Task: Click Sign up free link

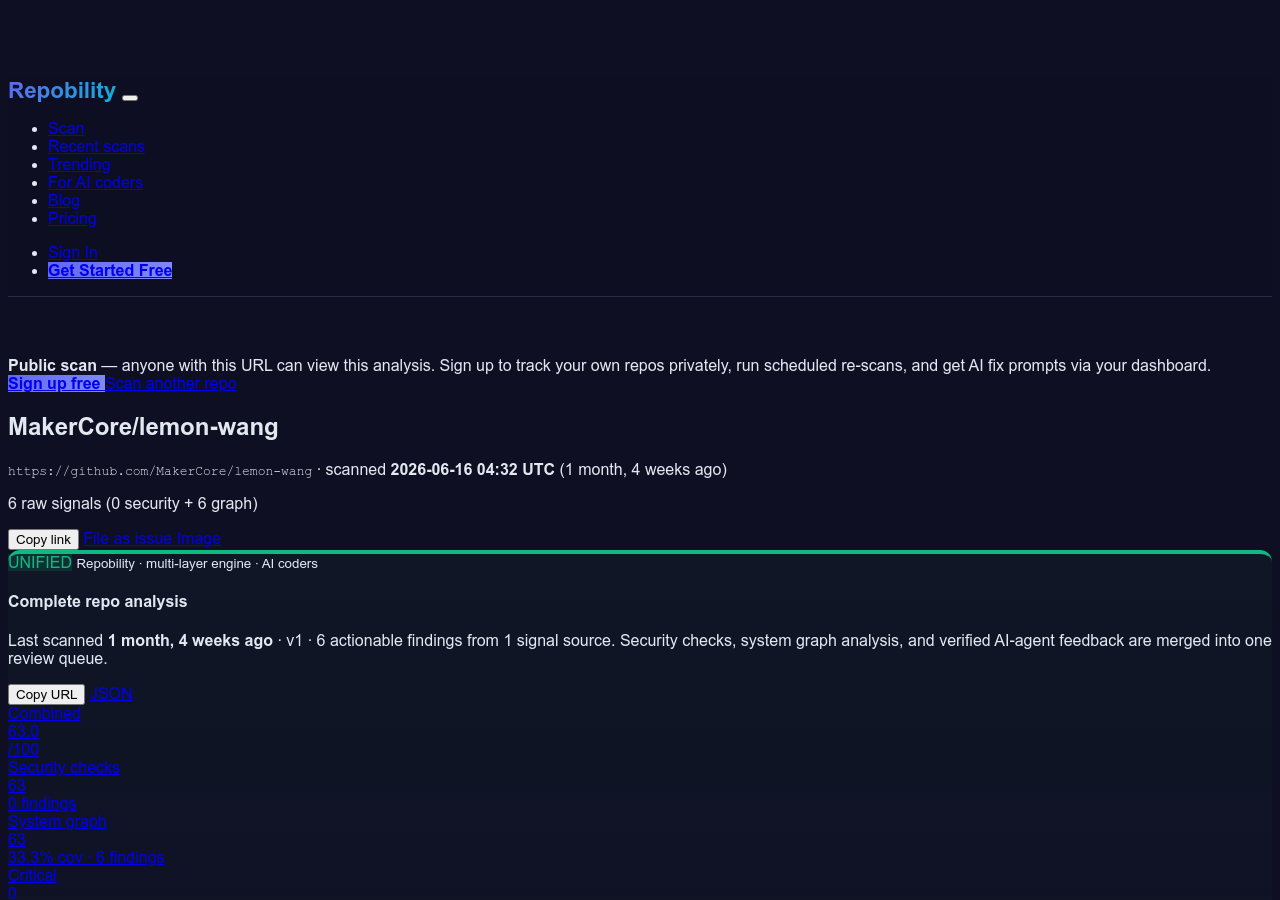Action: pos(56,383)
